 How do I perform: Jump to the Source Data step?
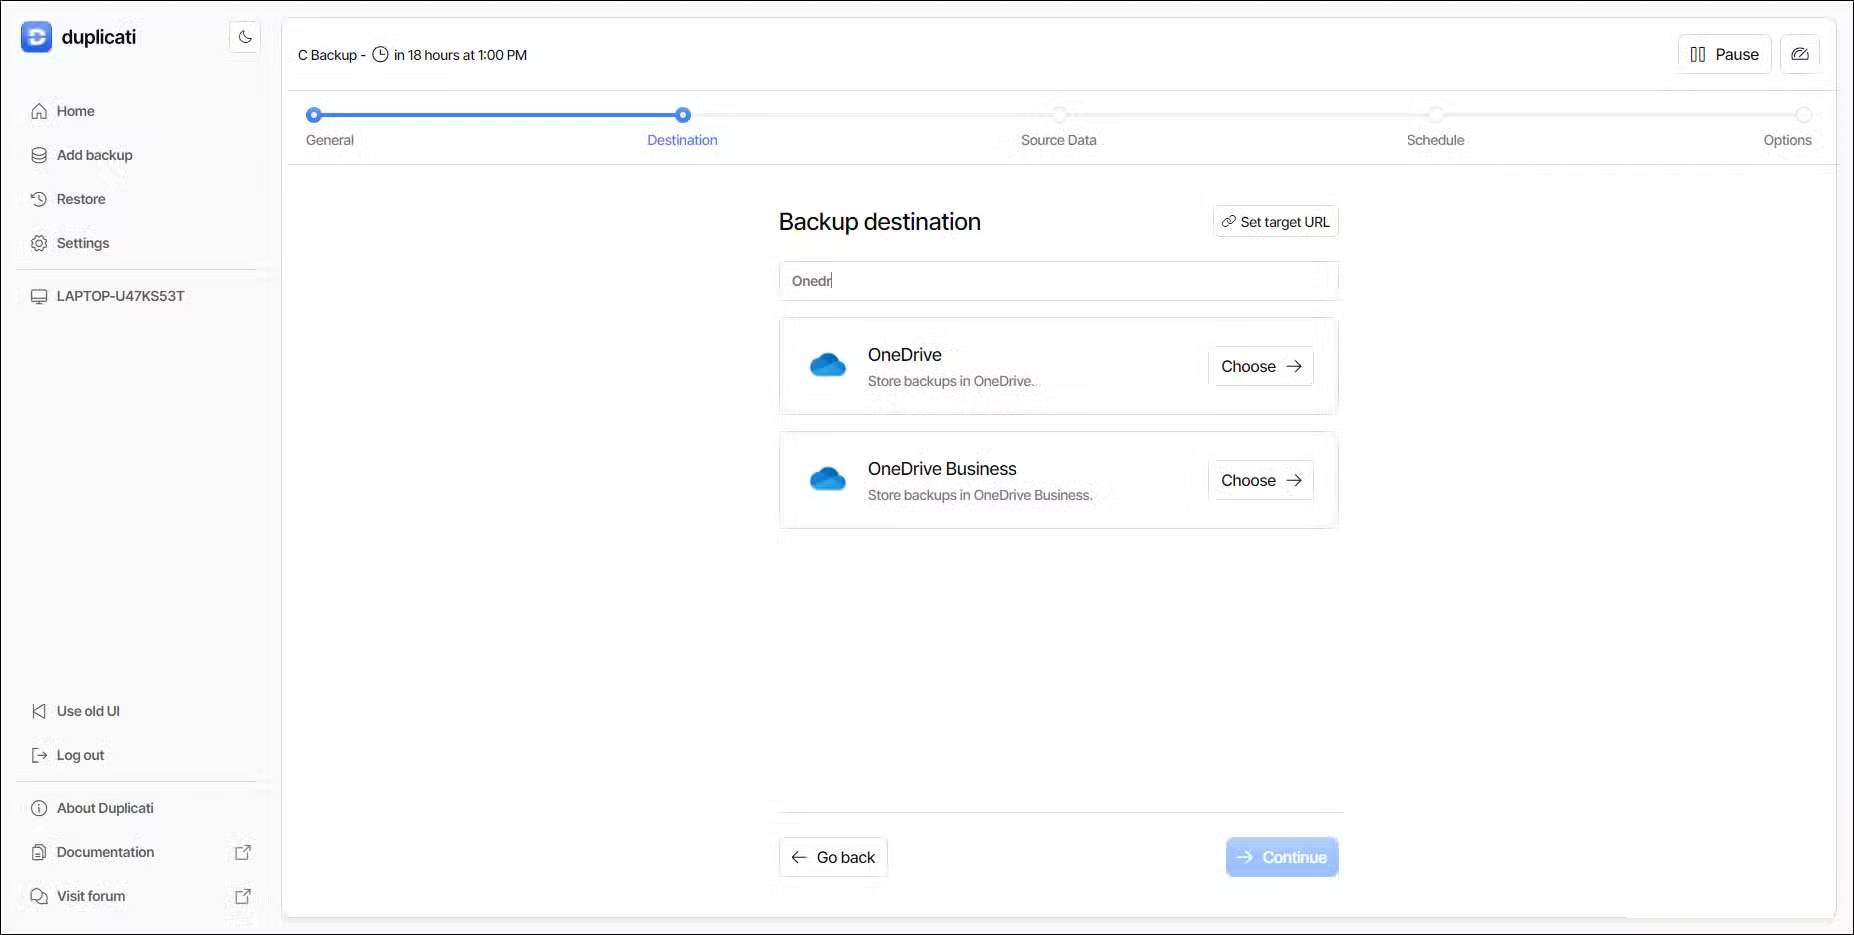click(x=1058, y=115)
